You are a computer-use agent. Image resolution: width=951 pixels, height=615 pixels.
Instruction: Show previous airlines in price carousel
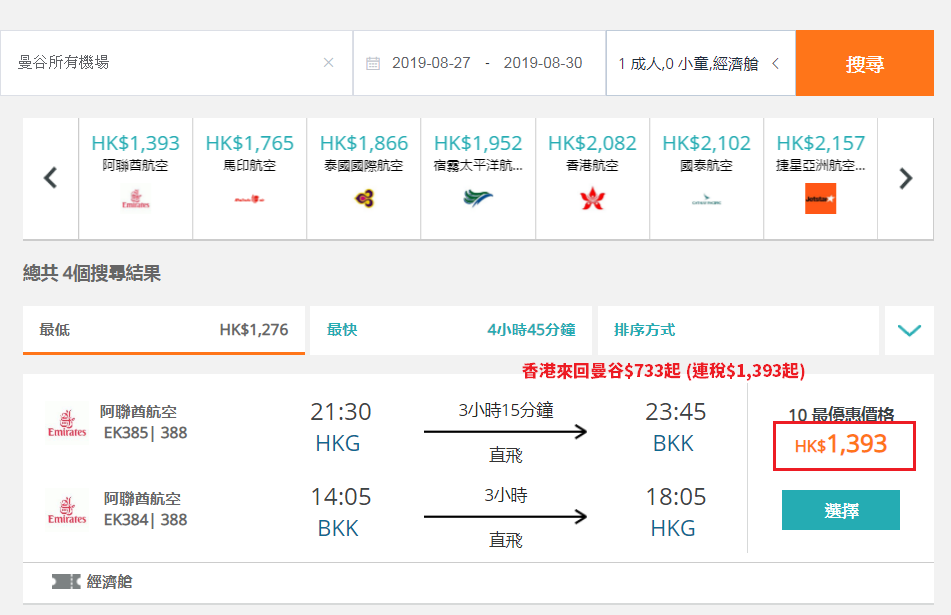(x=50, y=178)
